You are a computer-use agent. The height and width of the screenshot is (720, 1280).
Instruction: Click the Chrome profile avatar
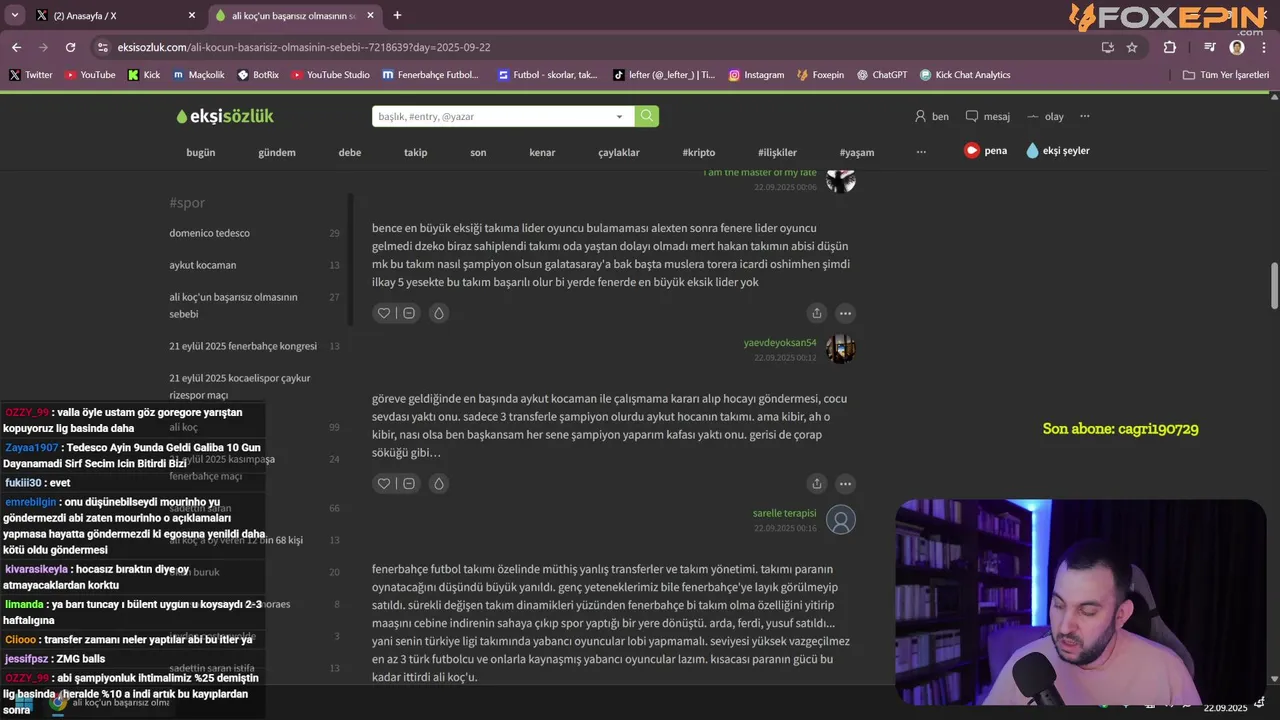pyautogui.click(x=1237, y=47)
